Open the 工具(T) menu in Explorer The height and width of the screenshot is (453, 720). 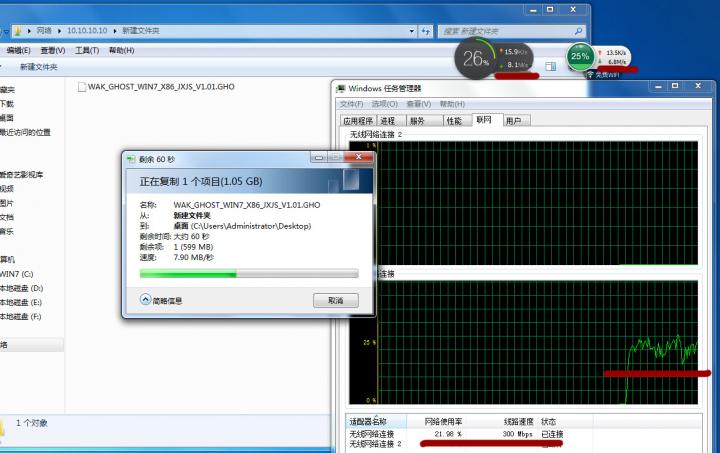tap(87, 50)
